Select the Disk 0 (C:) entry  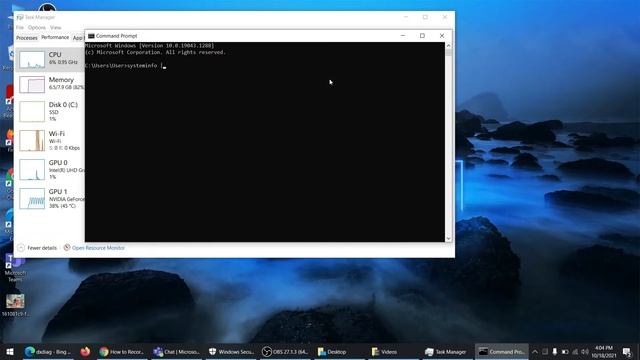tap(50, 111)
